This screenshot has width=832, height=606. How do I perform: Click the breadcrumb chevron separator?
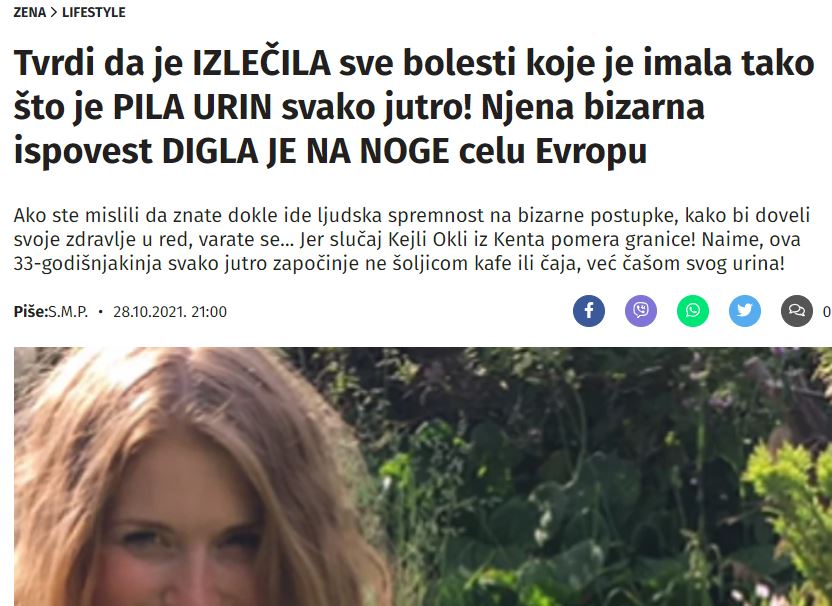(x=54, y=12)
